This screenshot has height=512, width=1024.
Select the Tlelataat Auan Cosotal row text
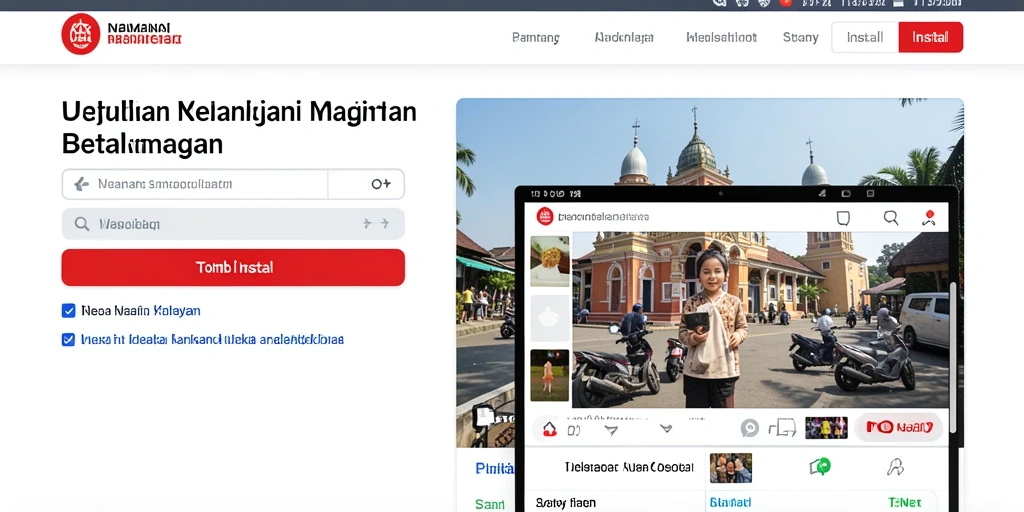coord(629,468)
